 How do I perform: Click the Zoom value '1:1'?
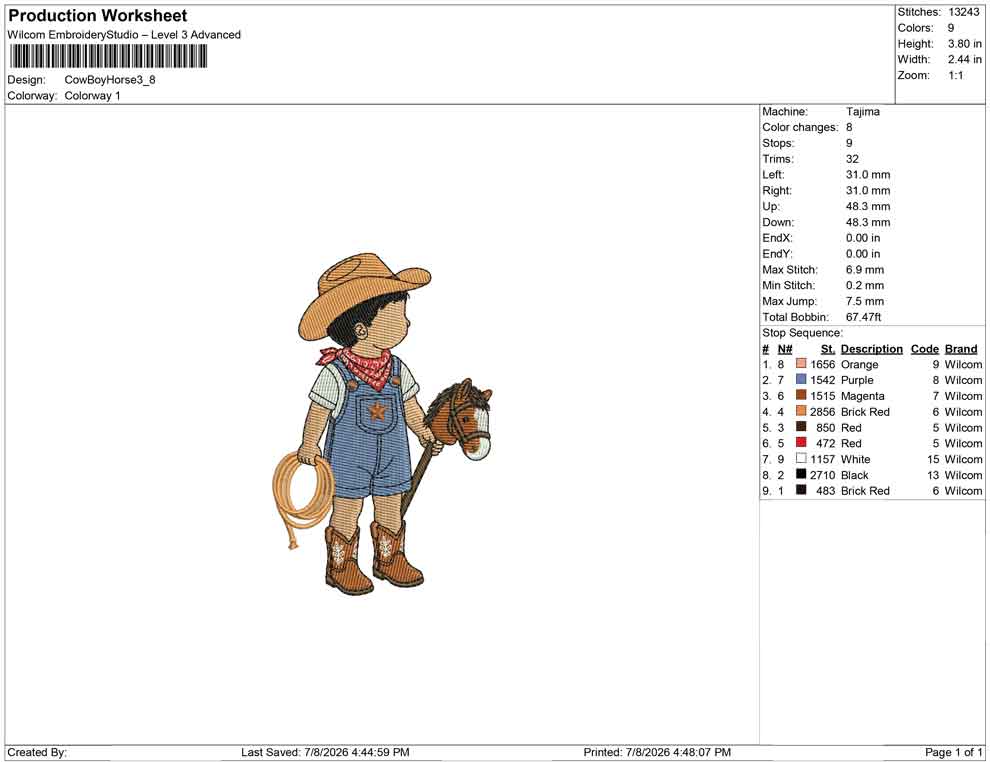[x=956, y=75]
